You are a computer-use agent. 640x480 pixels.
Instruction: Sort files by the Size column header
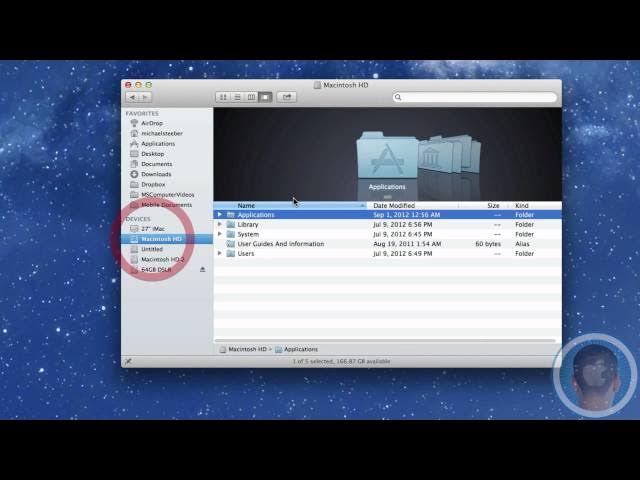pos(492,206)
